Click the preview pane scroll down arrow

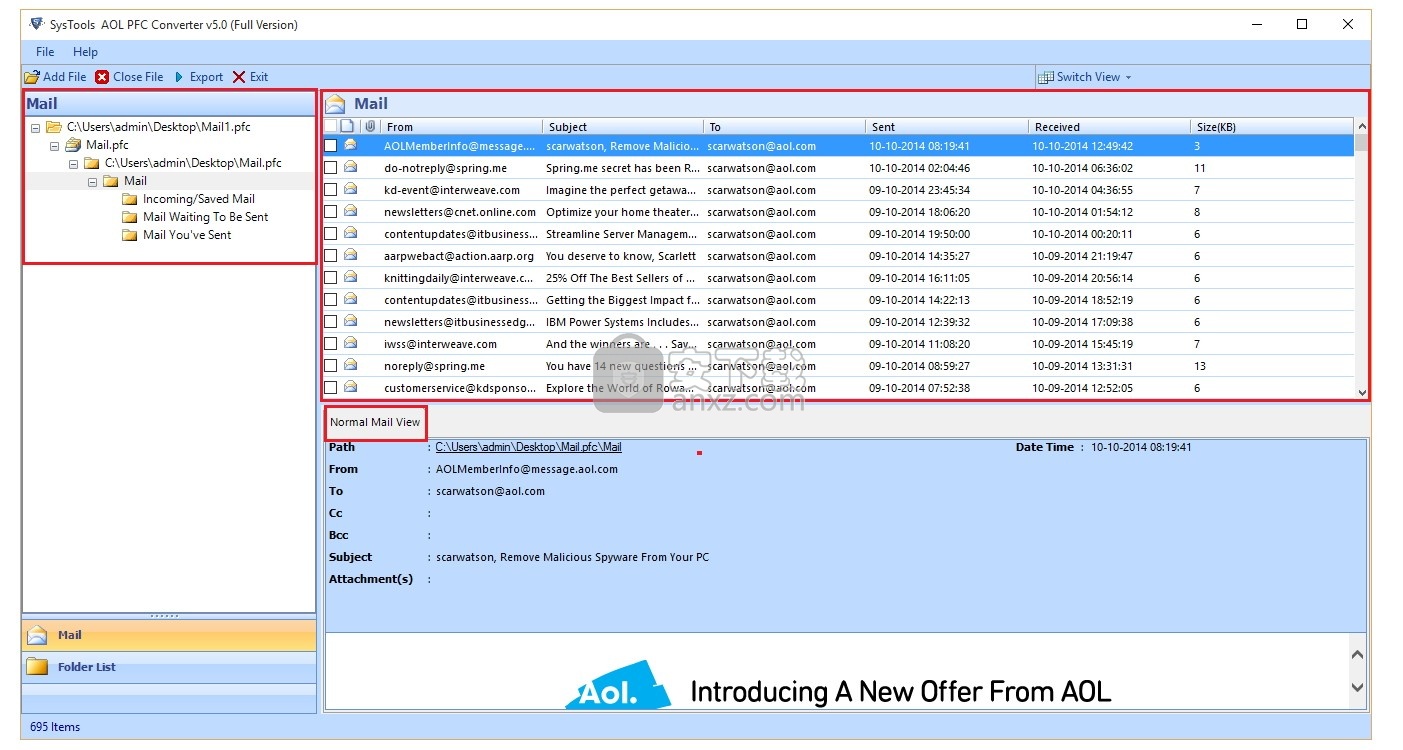[x=1357, y=687]
